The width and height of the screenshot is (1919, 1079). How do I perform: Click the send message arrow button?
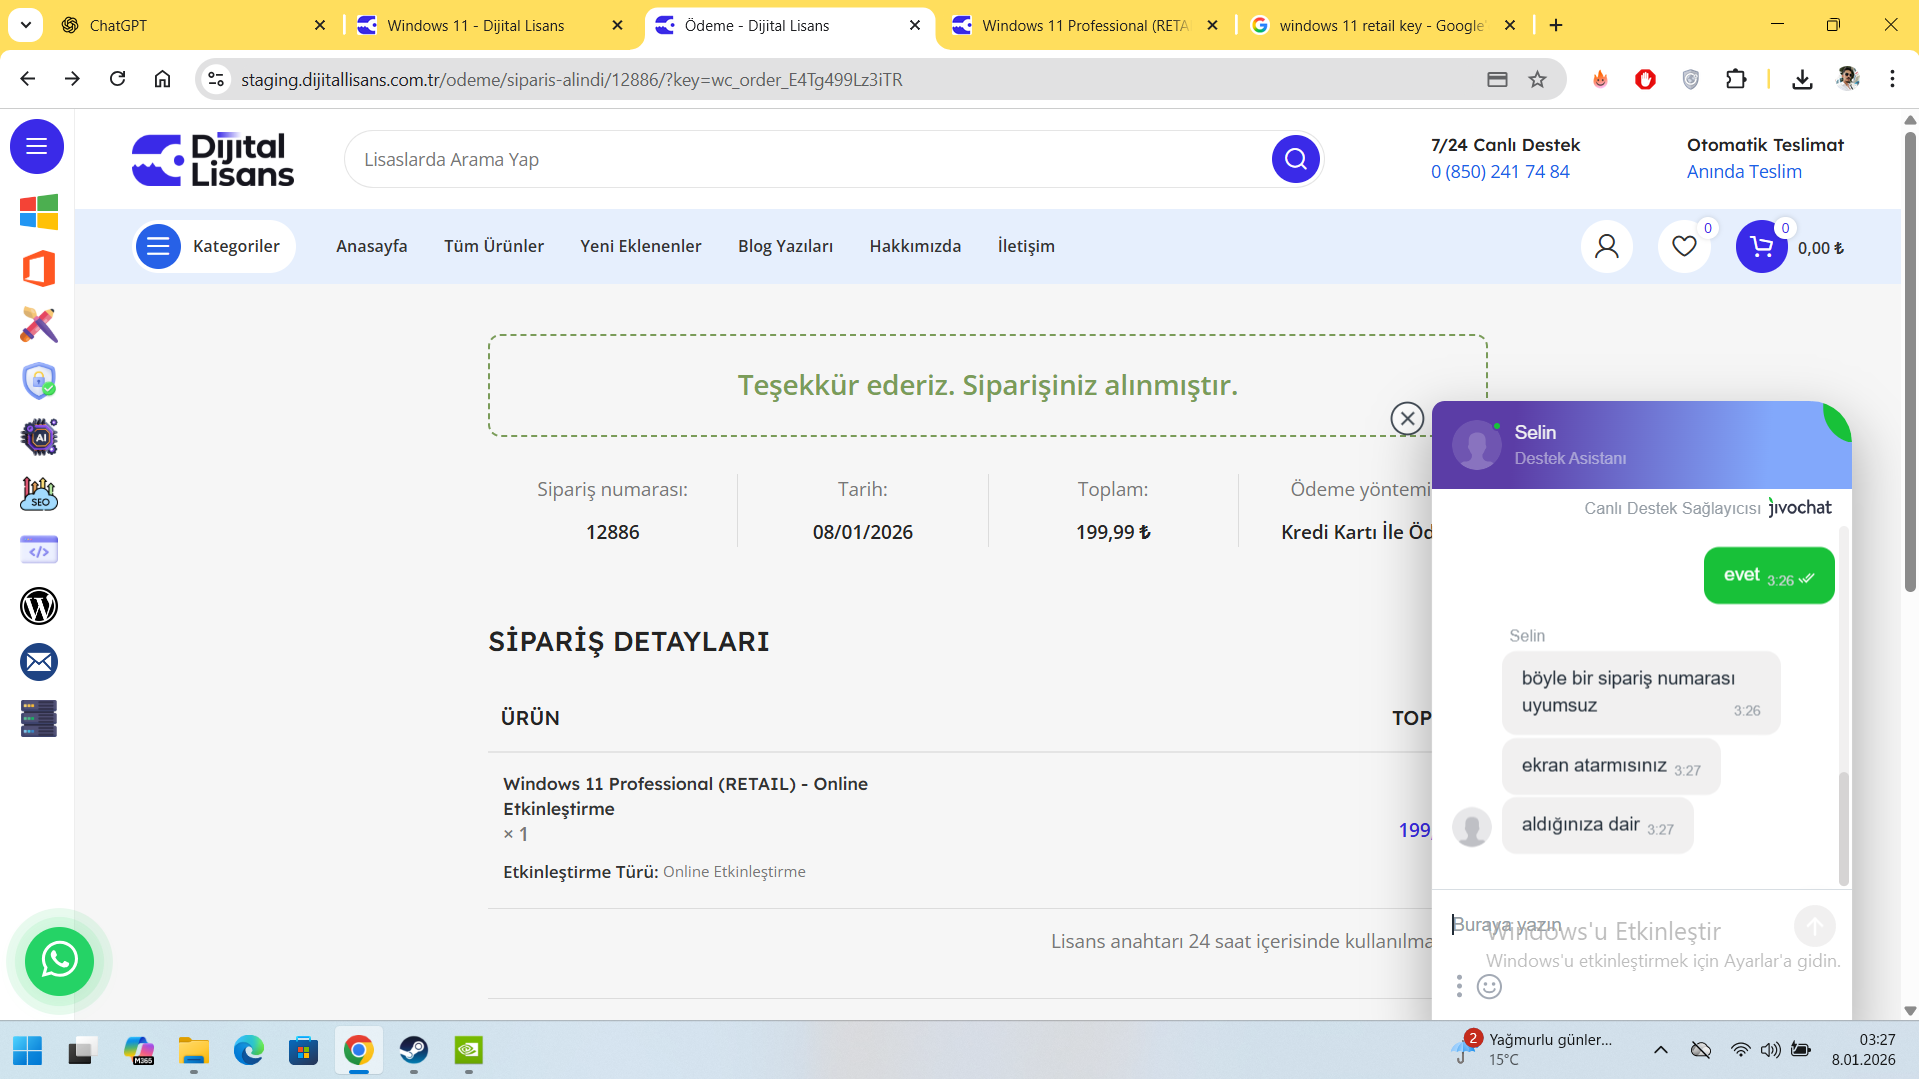(x=1814, y=926)
